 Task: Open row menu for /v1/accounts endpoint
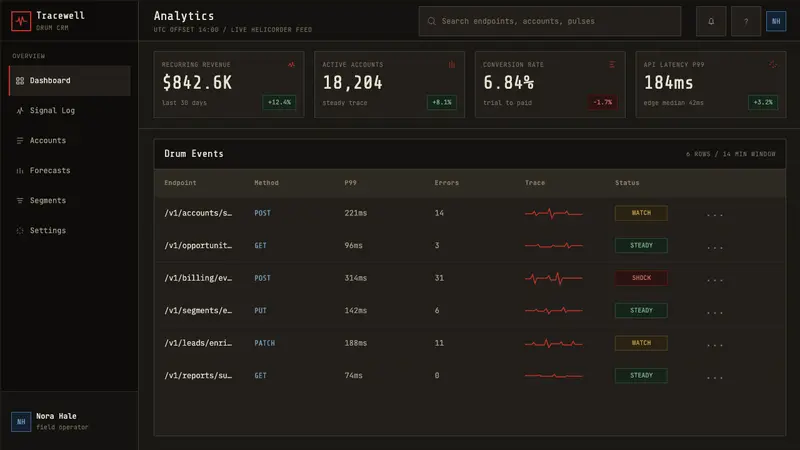(x=714, y=214)
